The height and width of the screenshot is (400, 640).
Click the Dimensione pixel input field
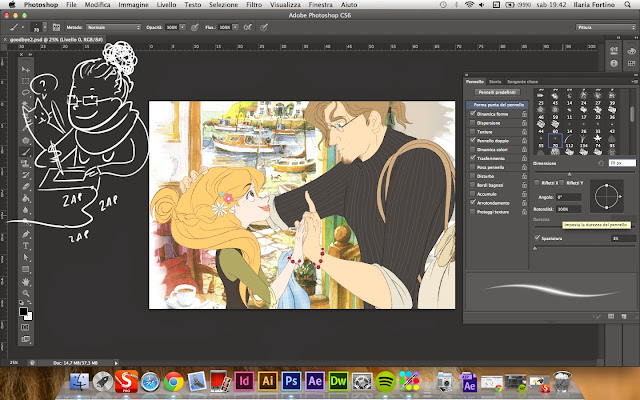tap(622, 163)
